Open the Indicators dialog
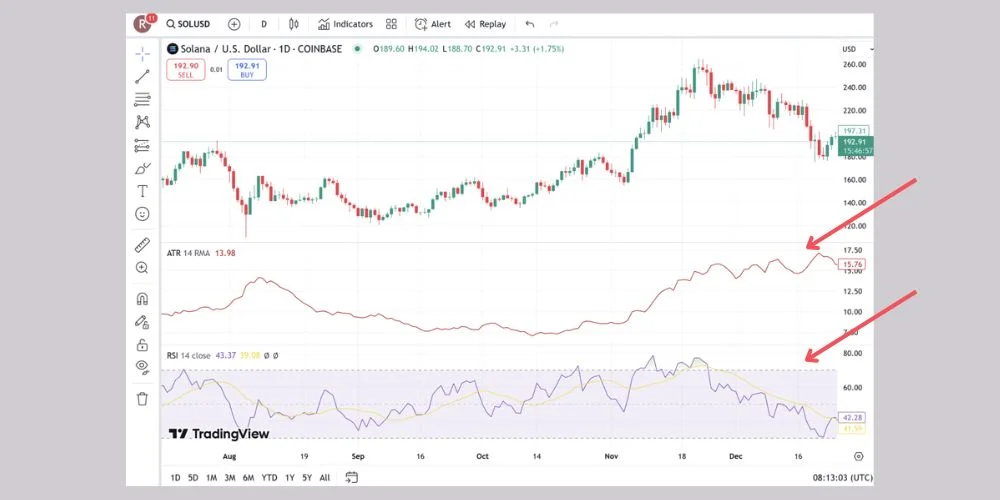The image size is (1000, 500). tap(345, 24)
